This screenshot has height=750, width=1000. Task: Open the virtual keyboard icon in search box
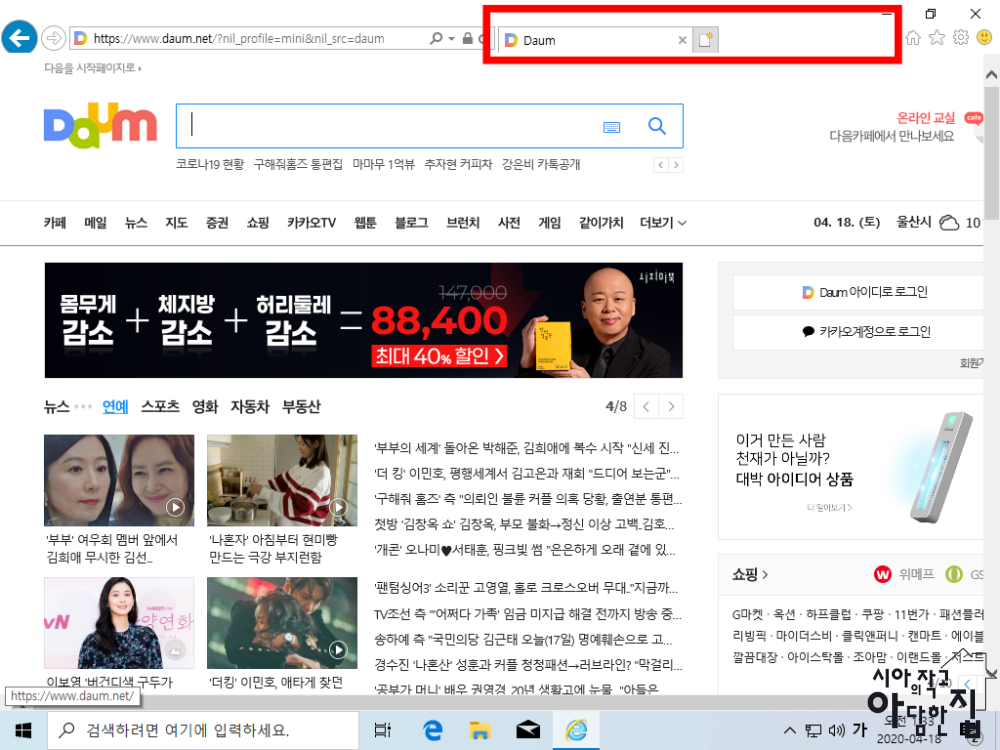(611, 127)
